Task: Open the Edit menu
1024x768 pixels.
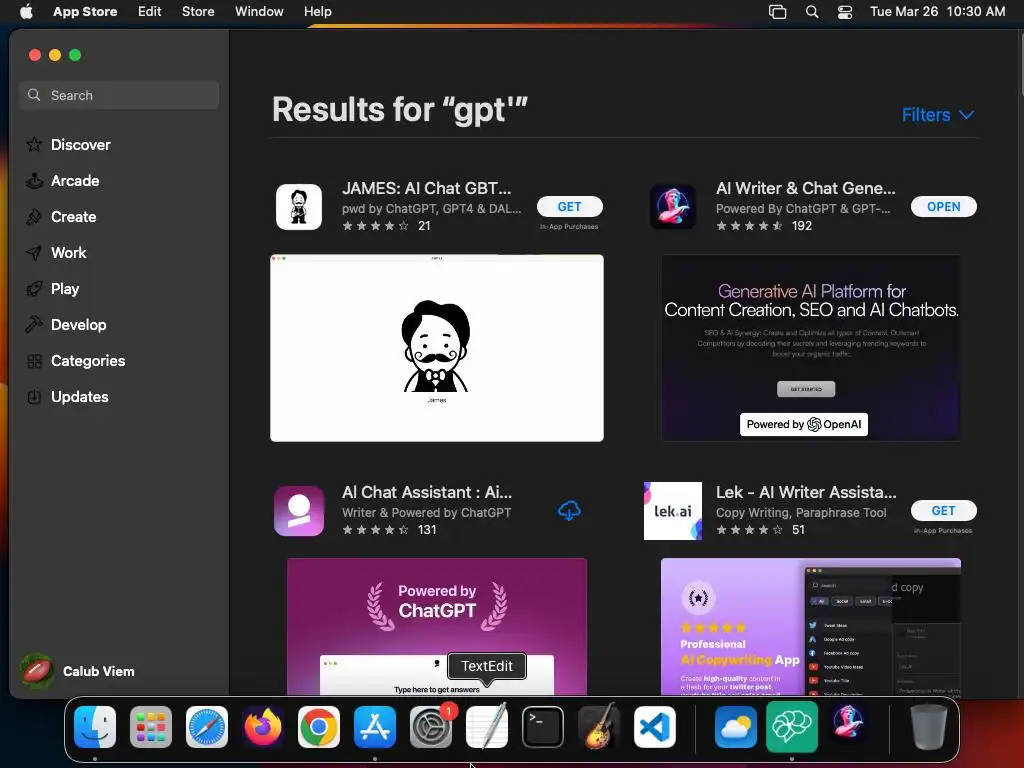Action: pos(150,11)
